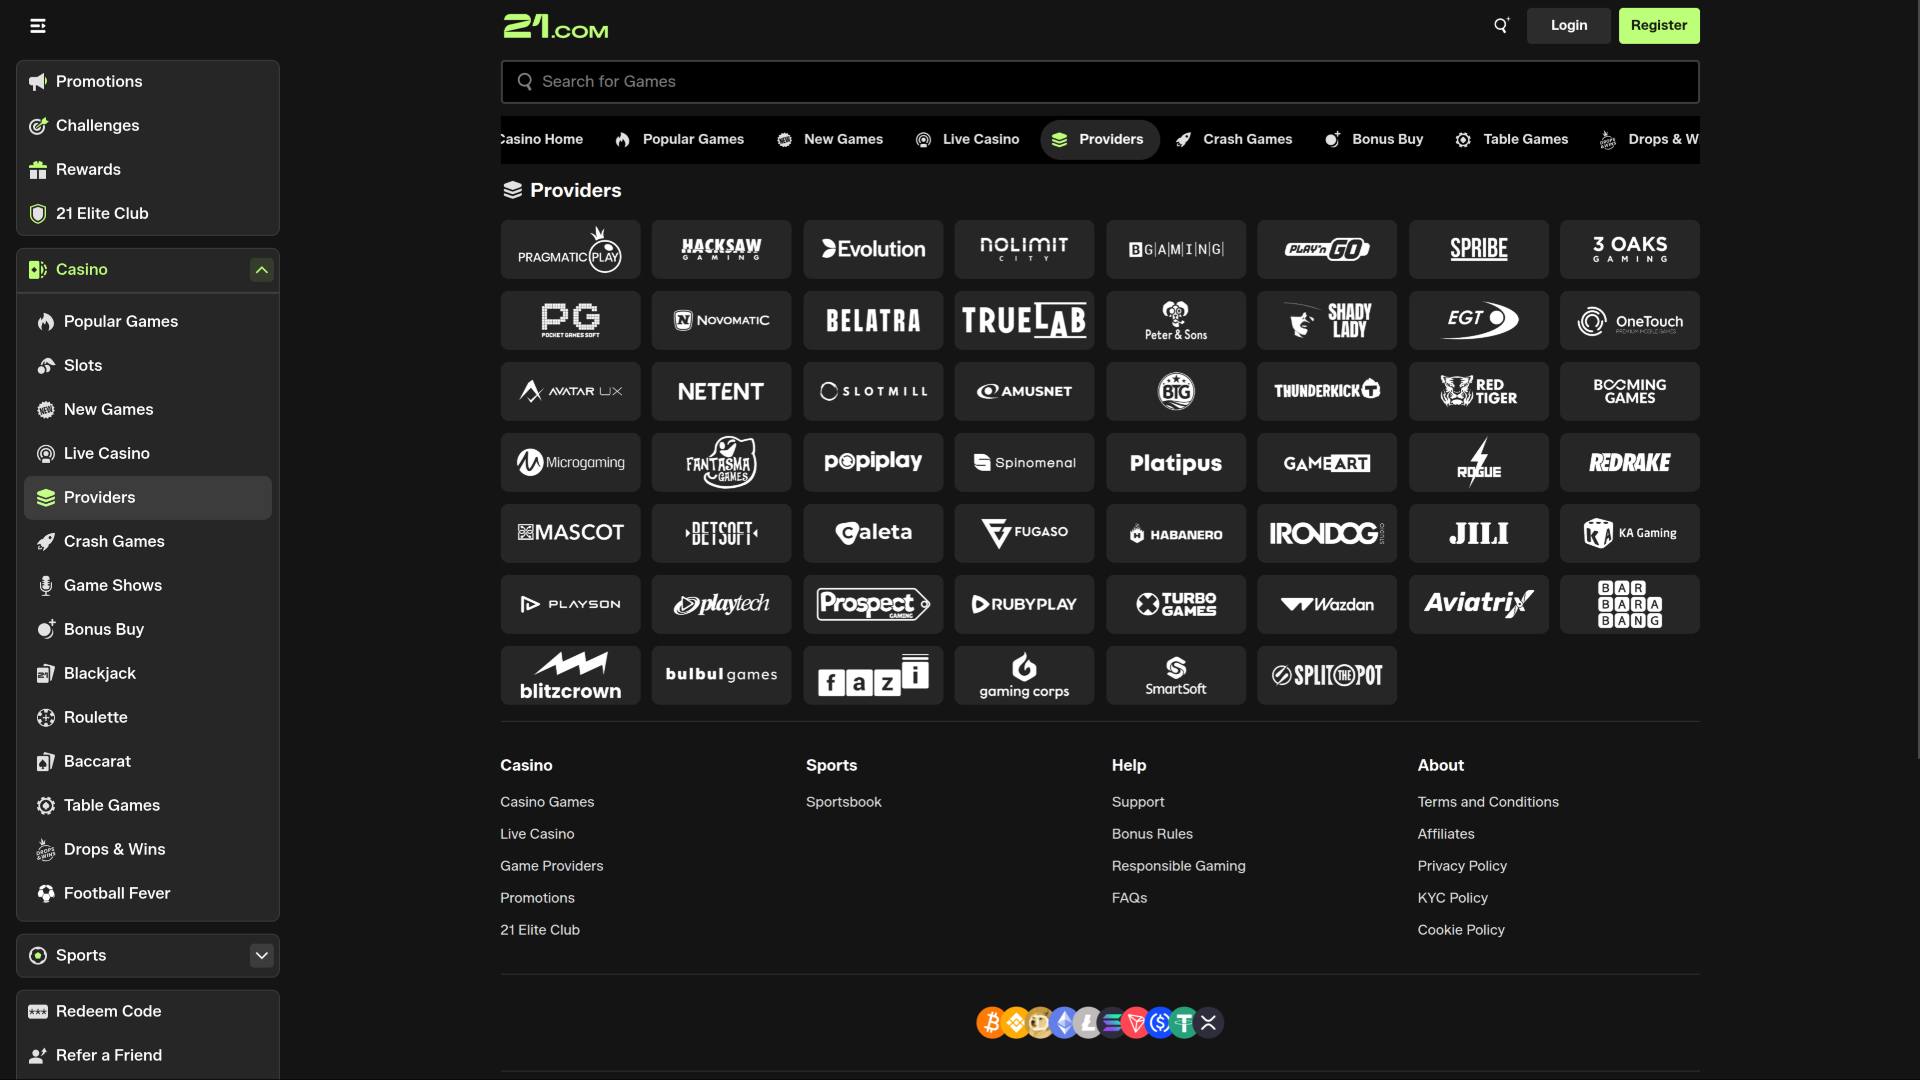Screen dimensions: 1920x1080
Task: Open the Live Casino tab
Action: coord(967,140)
